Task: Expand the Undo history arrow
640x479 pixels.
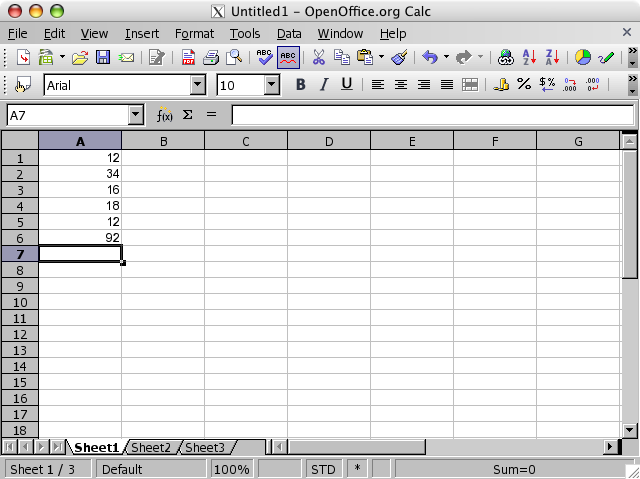Action: pos(446,57)
